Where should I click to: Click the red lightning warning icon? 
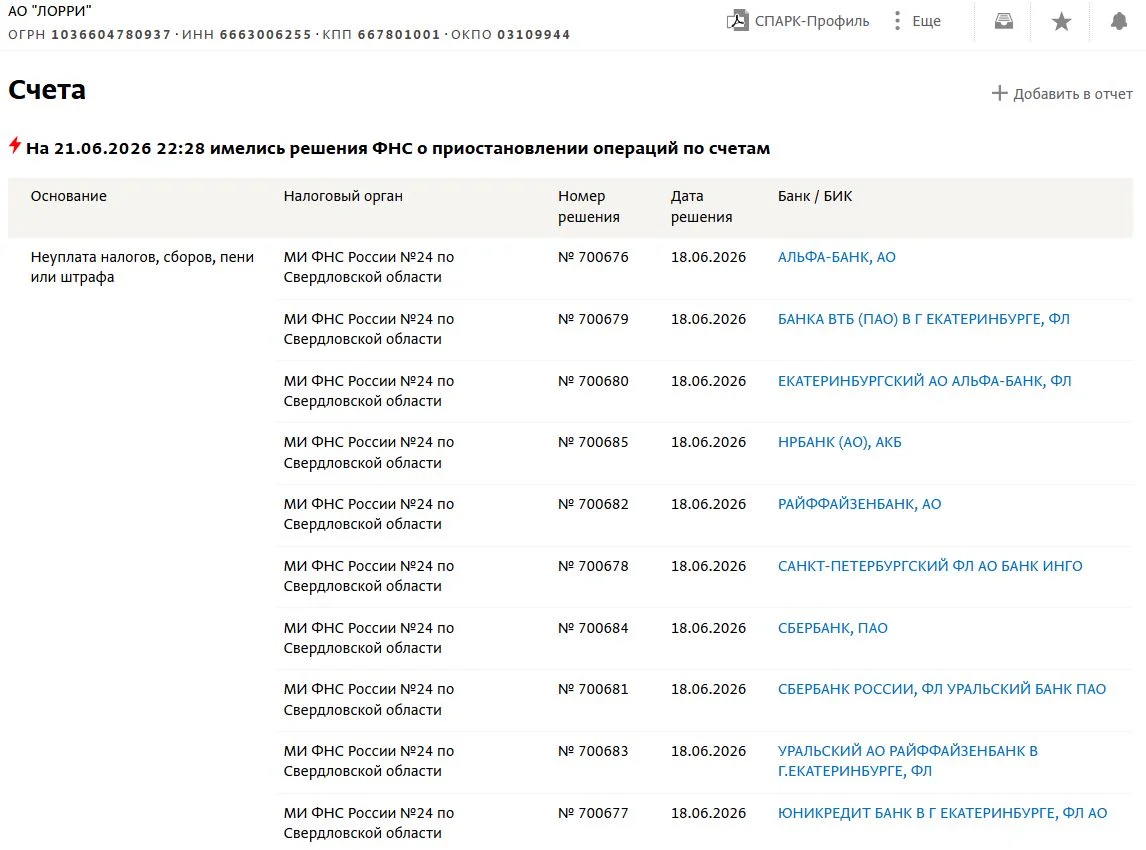15,145
